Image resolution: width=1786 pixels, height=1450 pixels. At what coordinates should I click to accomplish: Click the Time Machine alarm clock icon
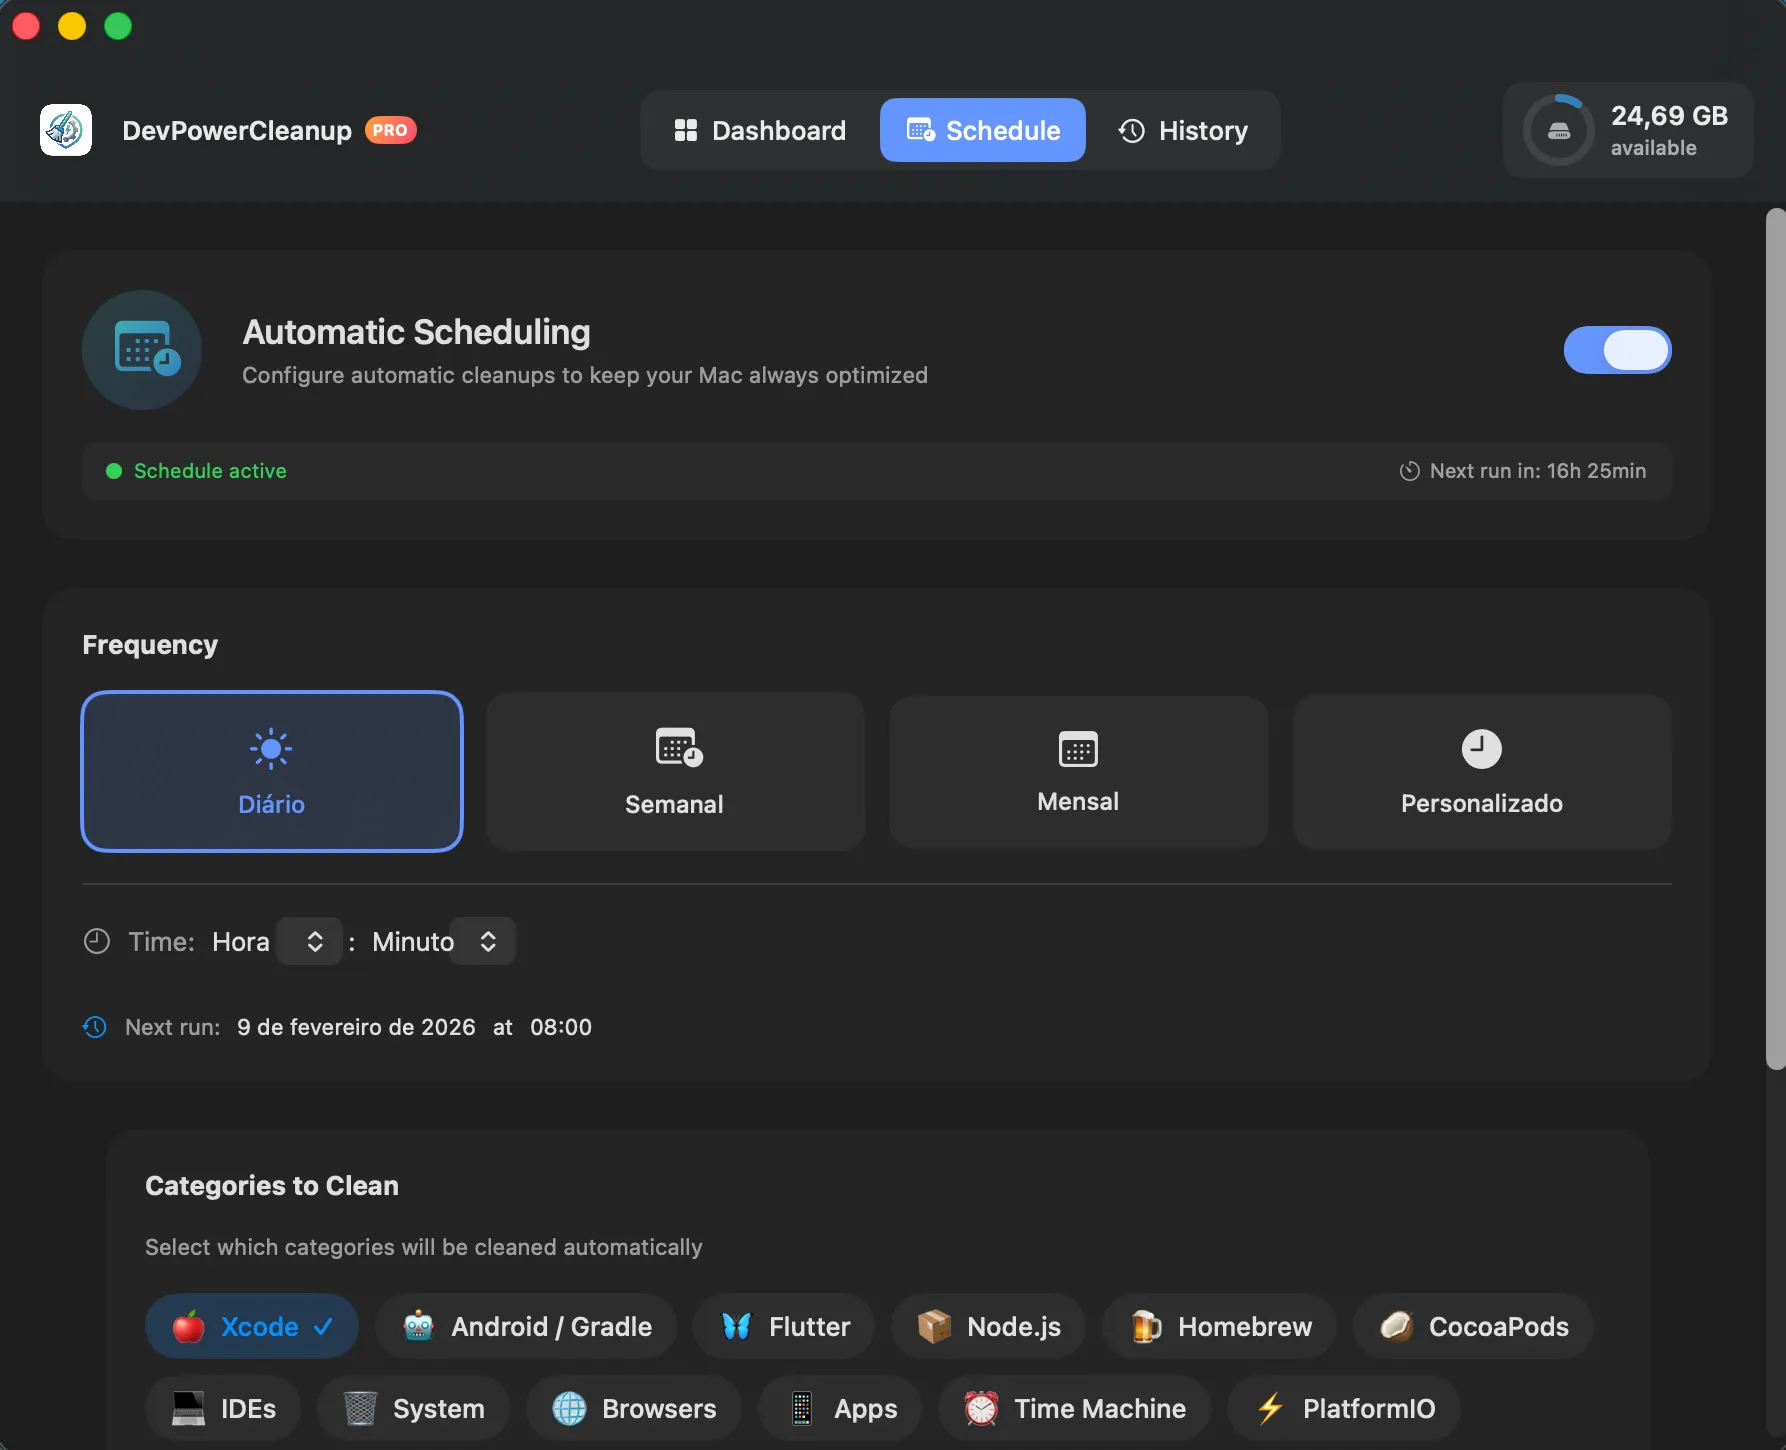pos(981,1408)
